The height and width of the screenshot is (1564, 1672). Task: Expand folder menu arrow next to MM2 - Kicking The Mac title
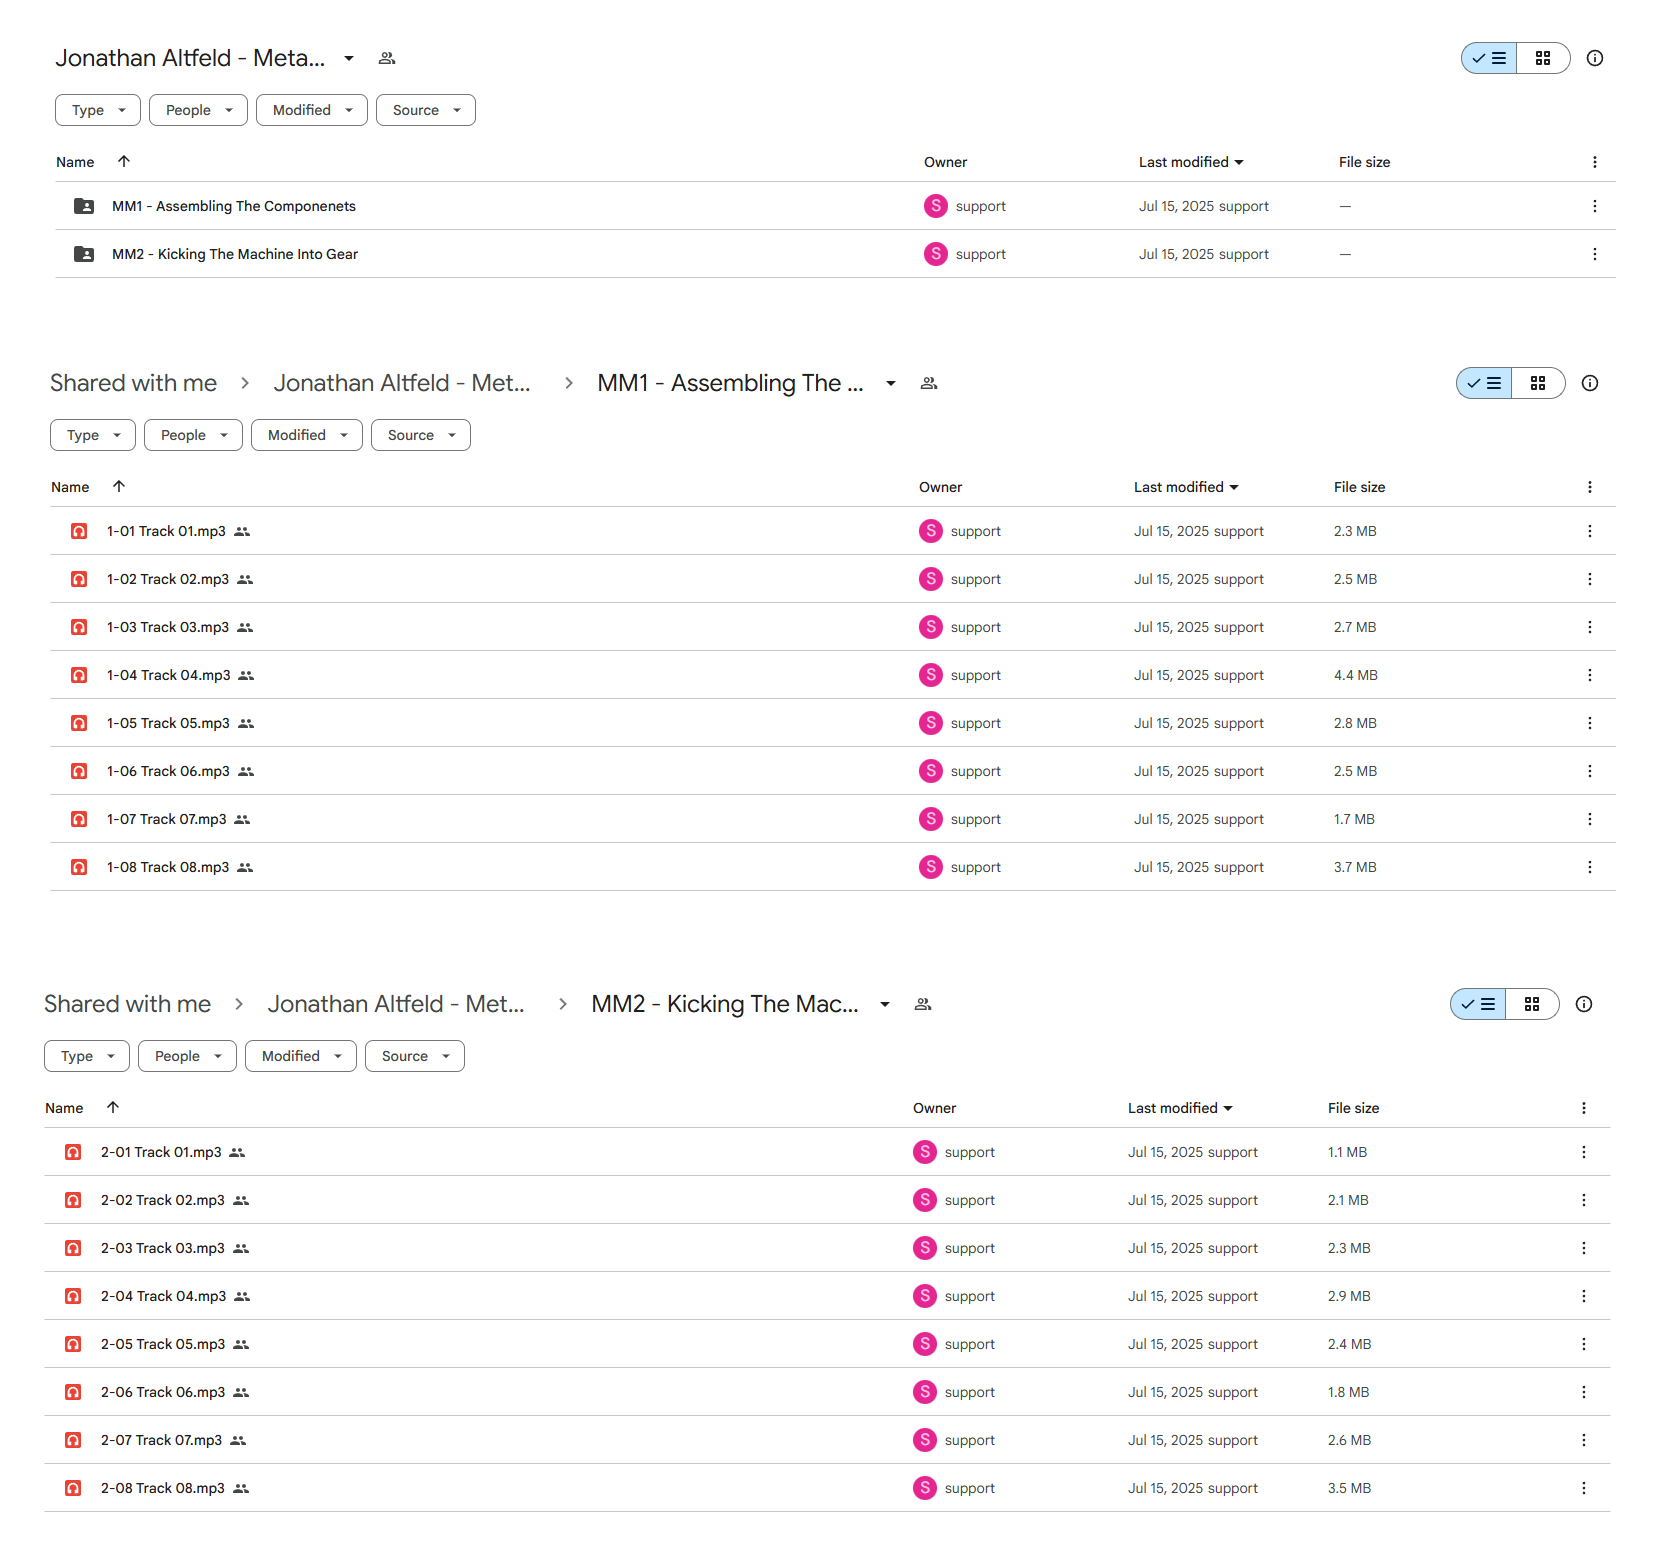[885, 1004]
